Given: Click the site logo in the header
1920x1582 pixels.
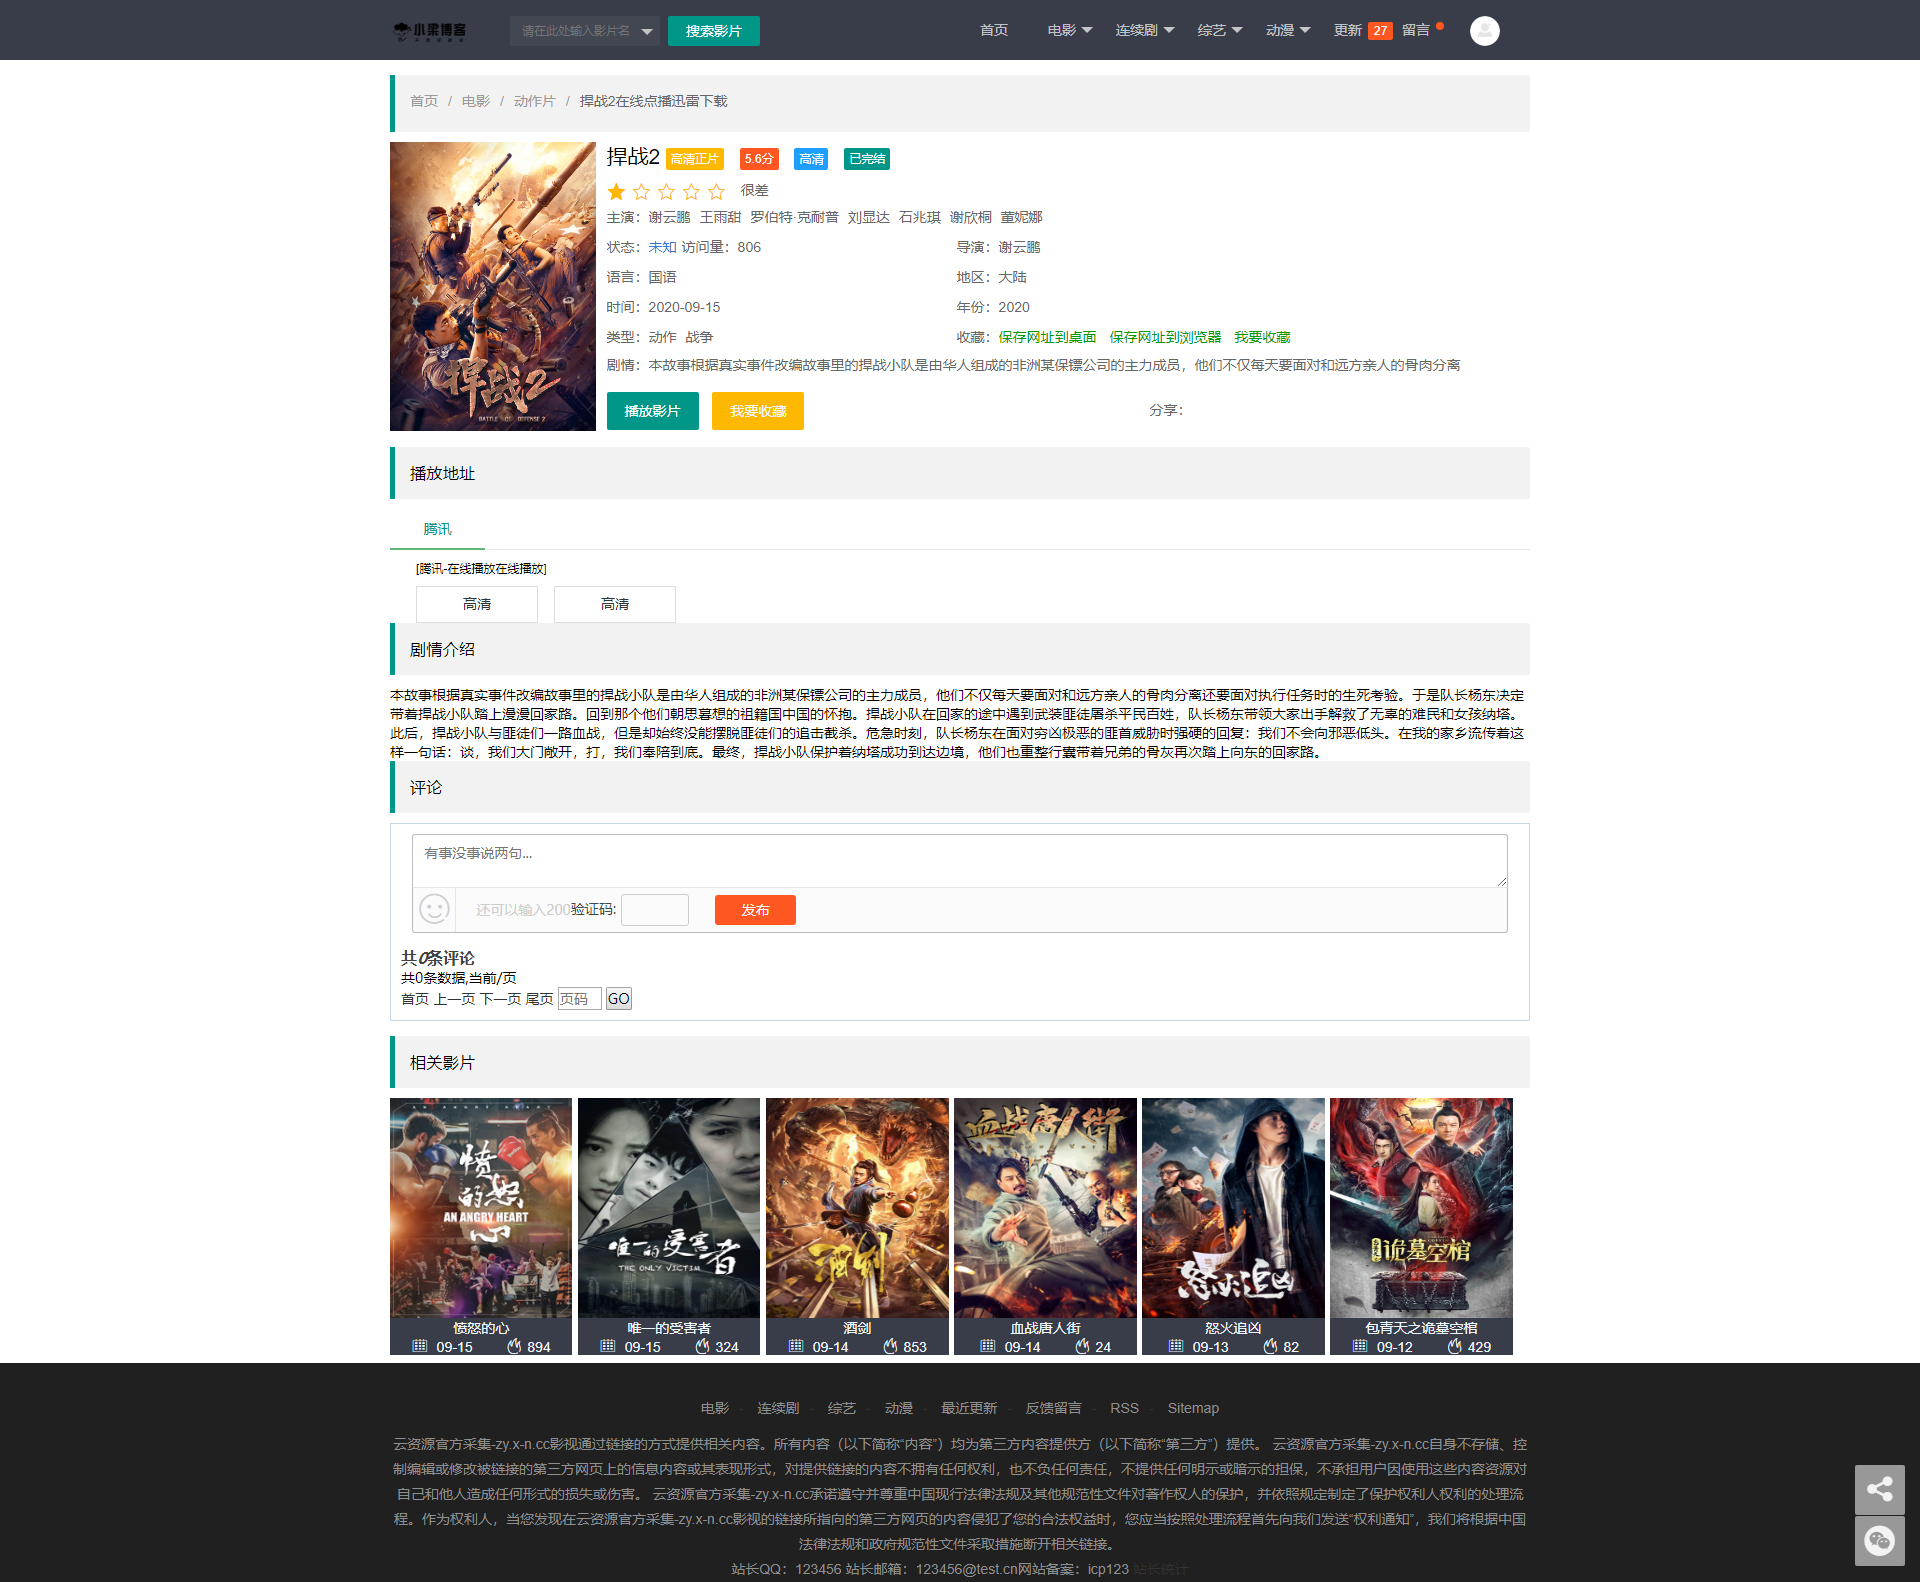Looking at the screenshot, I should [x=430, y=31].
